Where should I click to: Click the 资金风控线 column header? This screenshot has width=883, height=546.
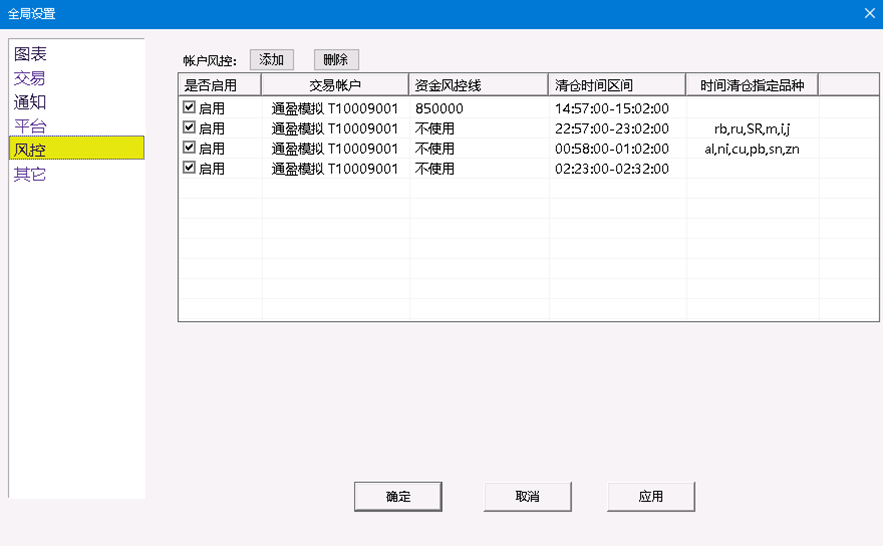pyautogui.click(x=478, y=85)
